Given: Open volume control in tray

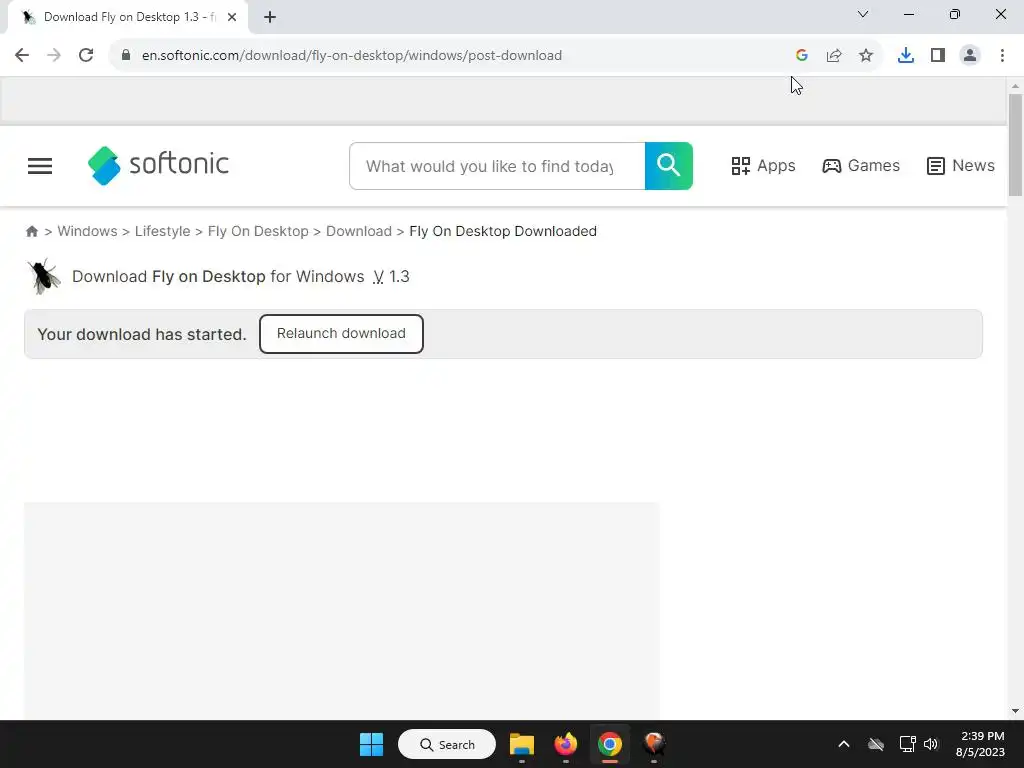Looking at the screenshot, I should click(931, 744).
